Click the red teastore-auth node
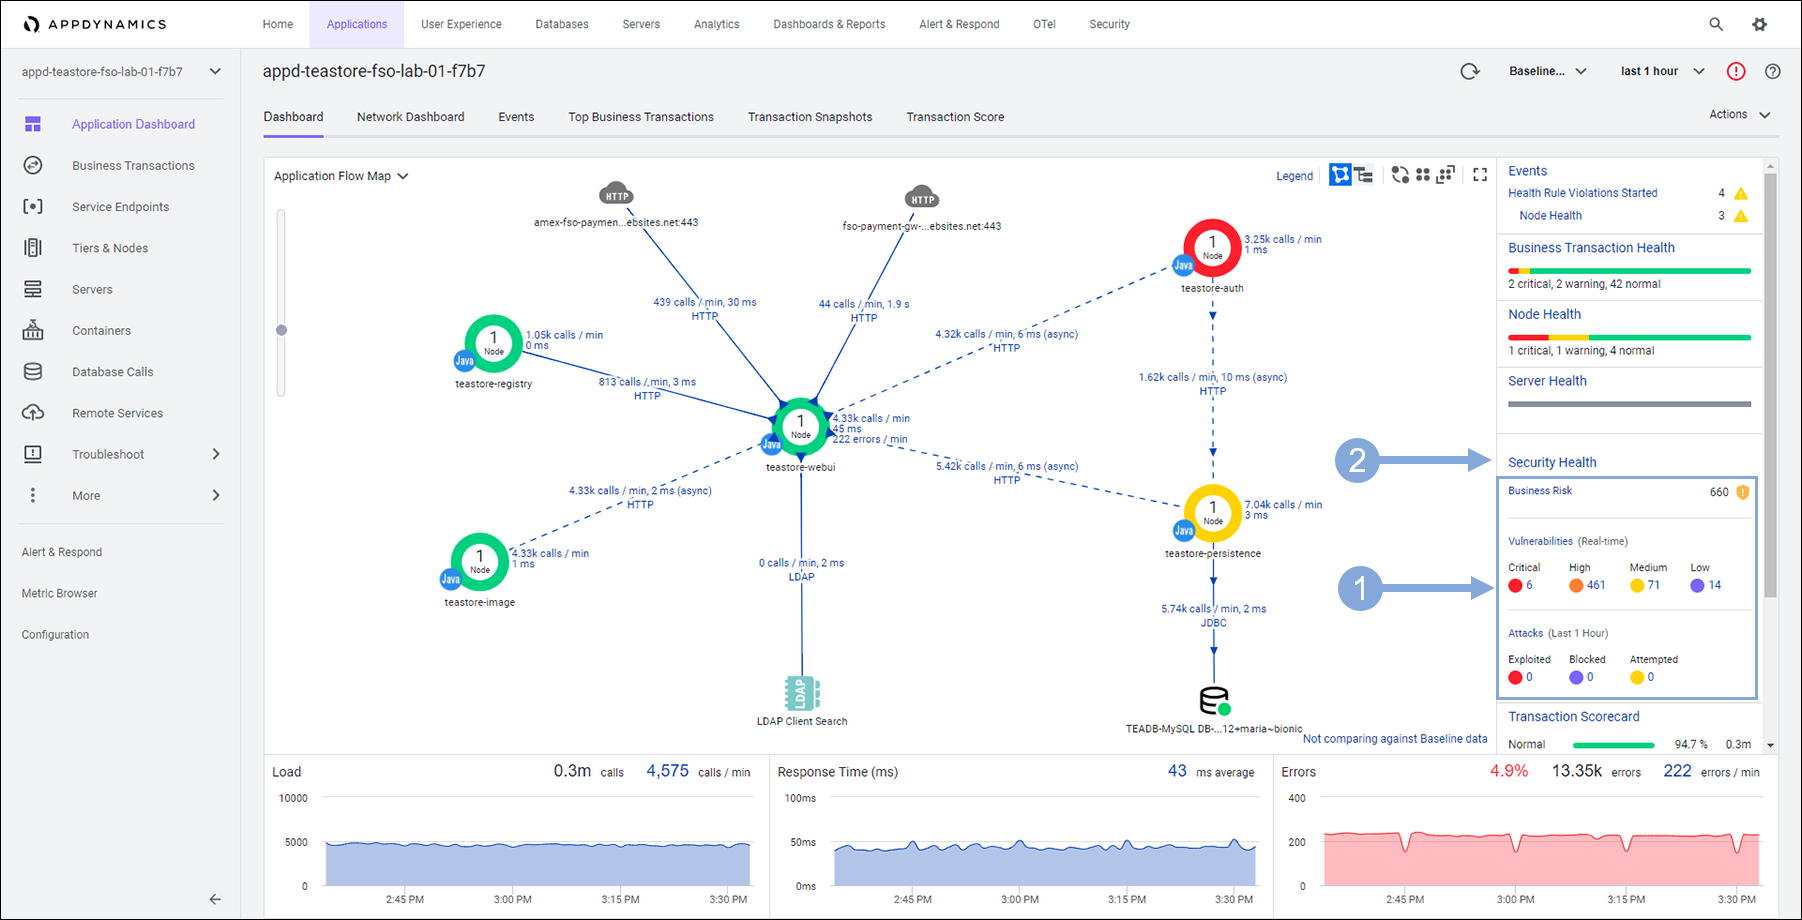The image size is (1802, 920). click(x=1213, y=247)
